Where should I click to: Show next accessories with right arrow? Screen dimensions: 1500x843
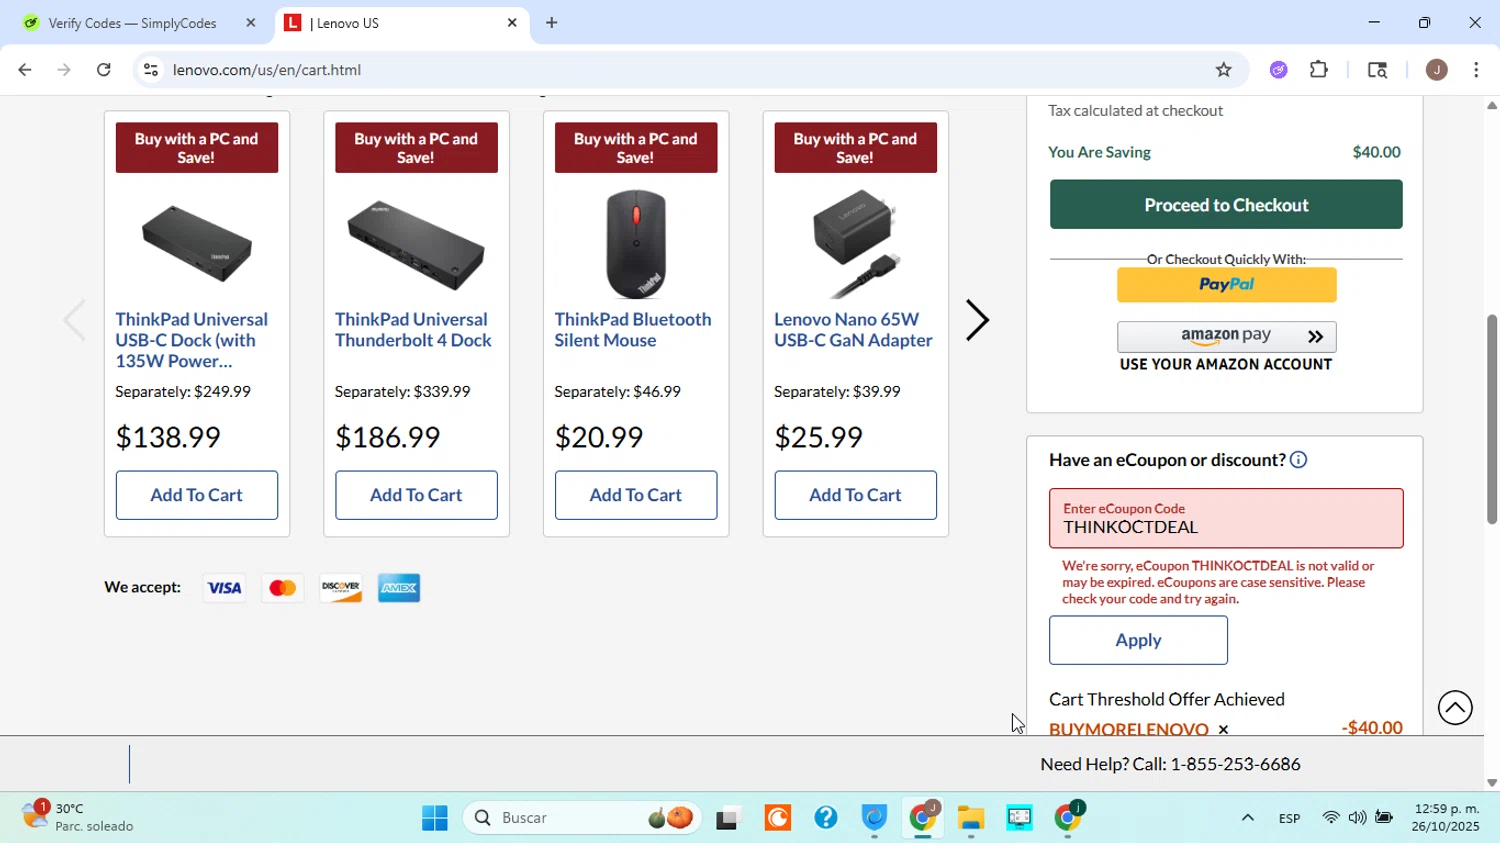pyautogui.click(x=977, y=320)
